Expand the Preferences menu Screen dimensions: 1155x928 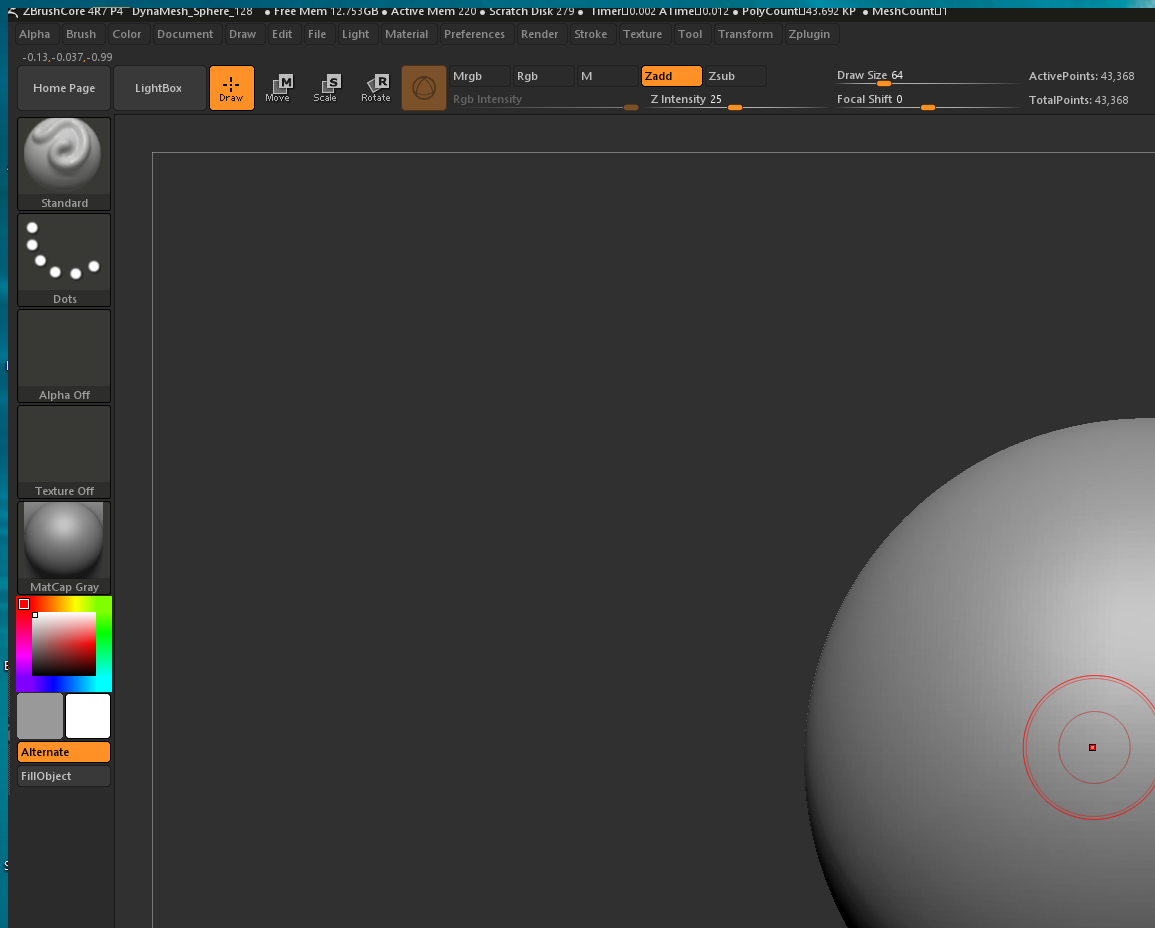(474, 34)
